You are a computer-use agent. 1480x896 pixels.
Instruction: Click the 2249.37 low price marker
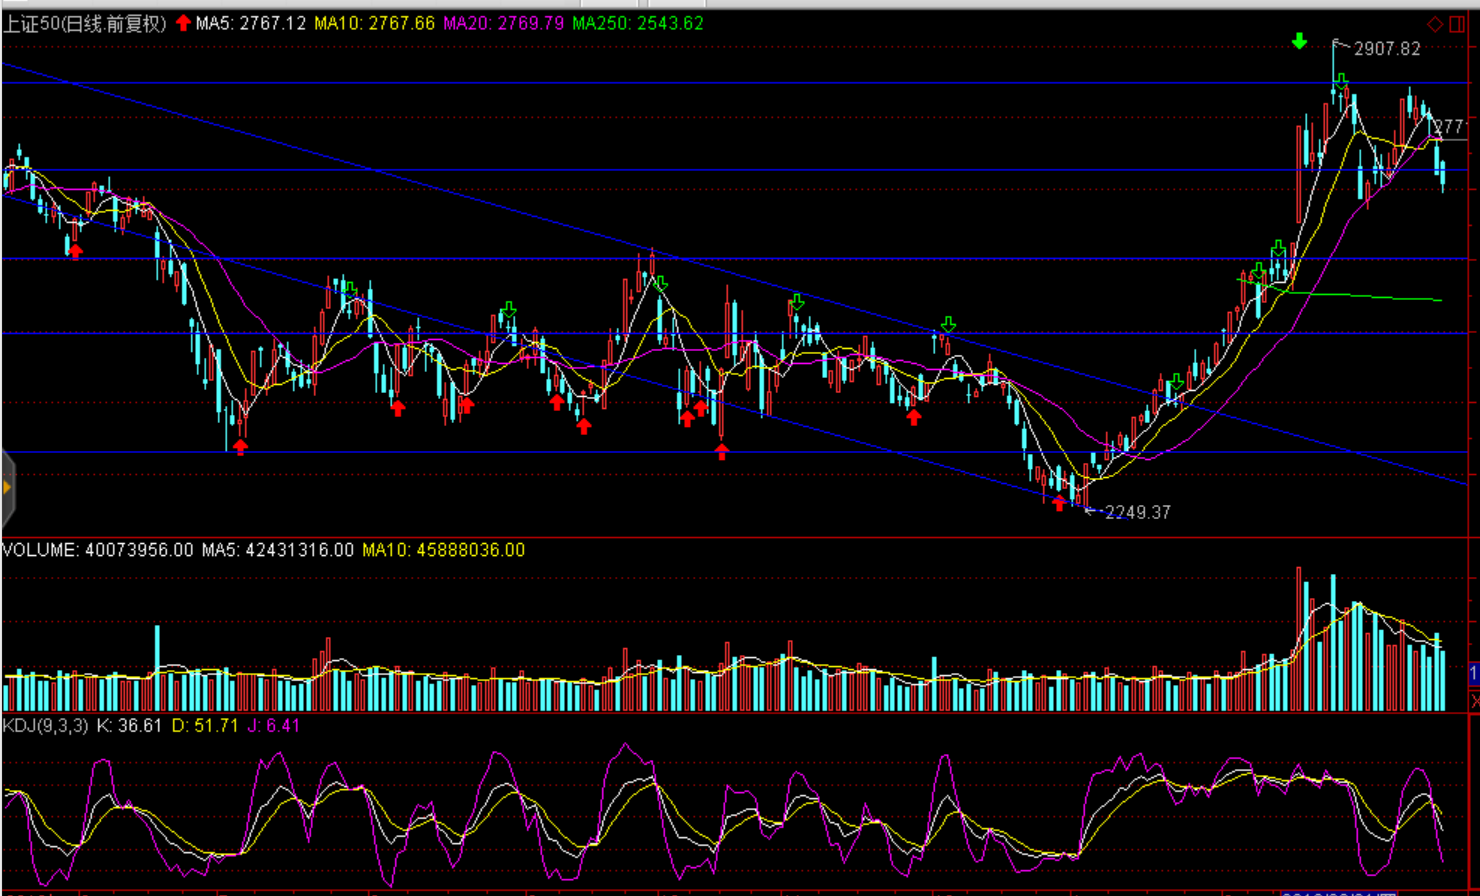click(x=1136, y=512)
